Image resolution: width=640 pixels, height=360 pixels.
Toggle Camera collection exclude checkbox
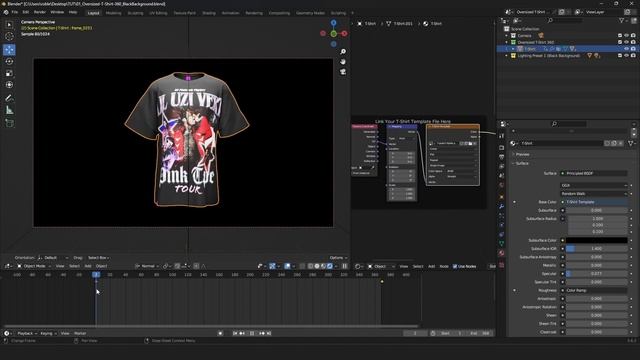coord(620,36)
